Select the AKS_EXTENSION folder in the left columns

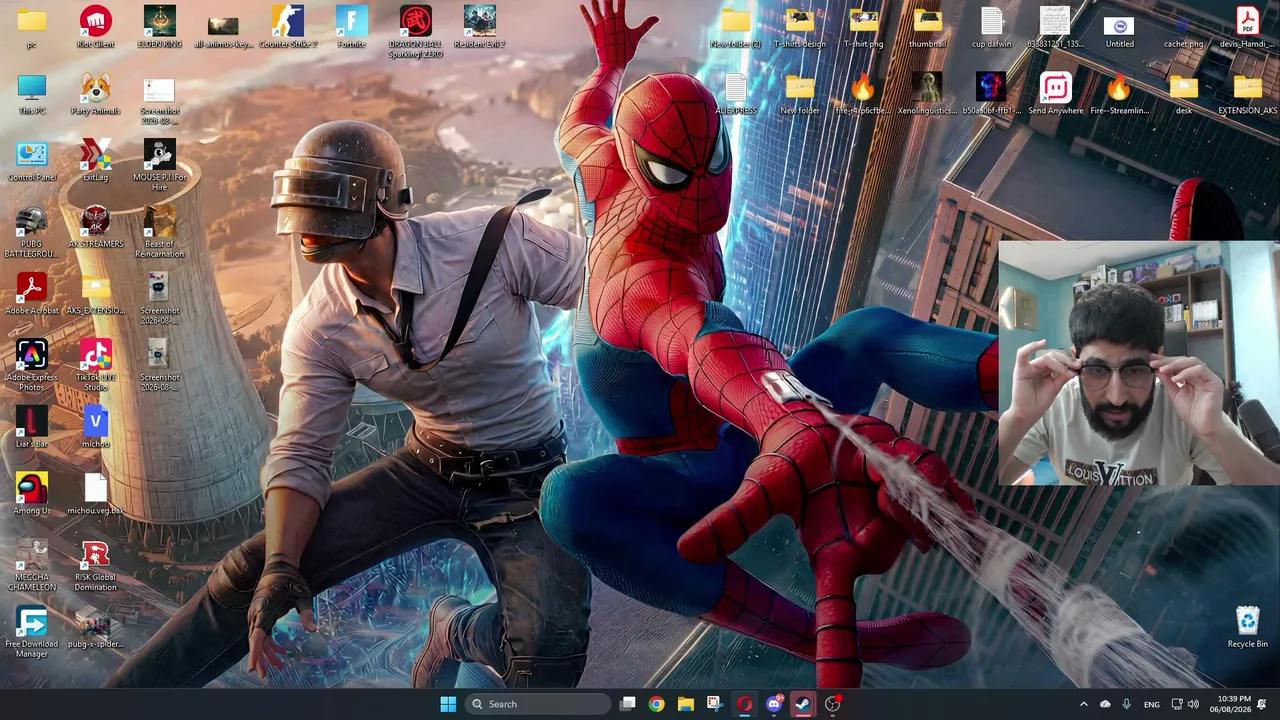click(95, 295)
